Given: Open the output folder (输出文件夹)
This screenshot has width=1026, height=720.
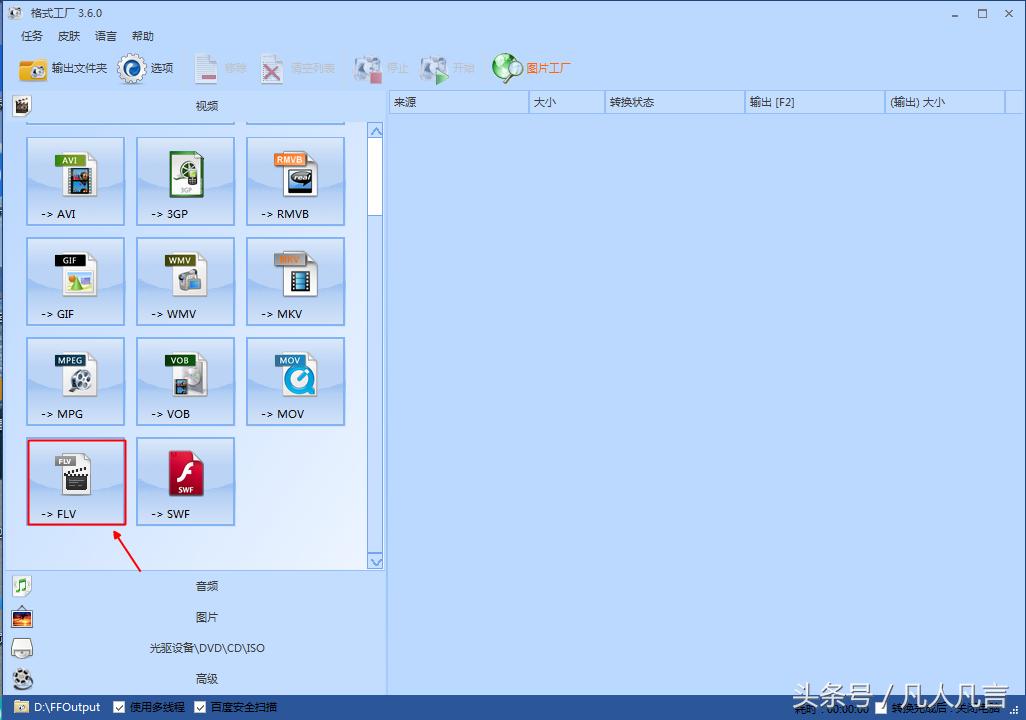Looking at the screenshot, I should click(63, 68).
